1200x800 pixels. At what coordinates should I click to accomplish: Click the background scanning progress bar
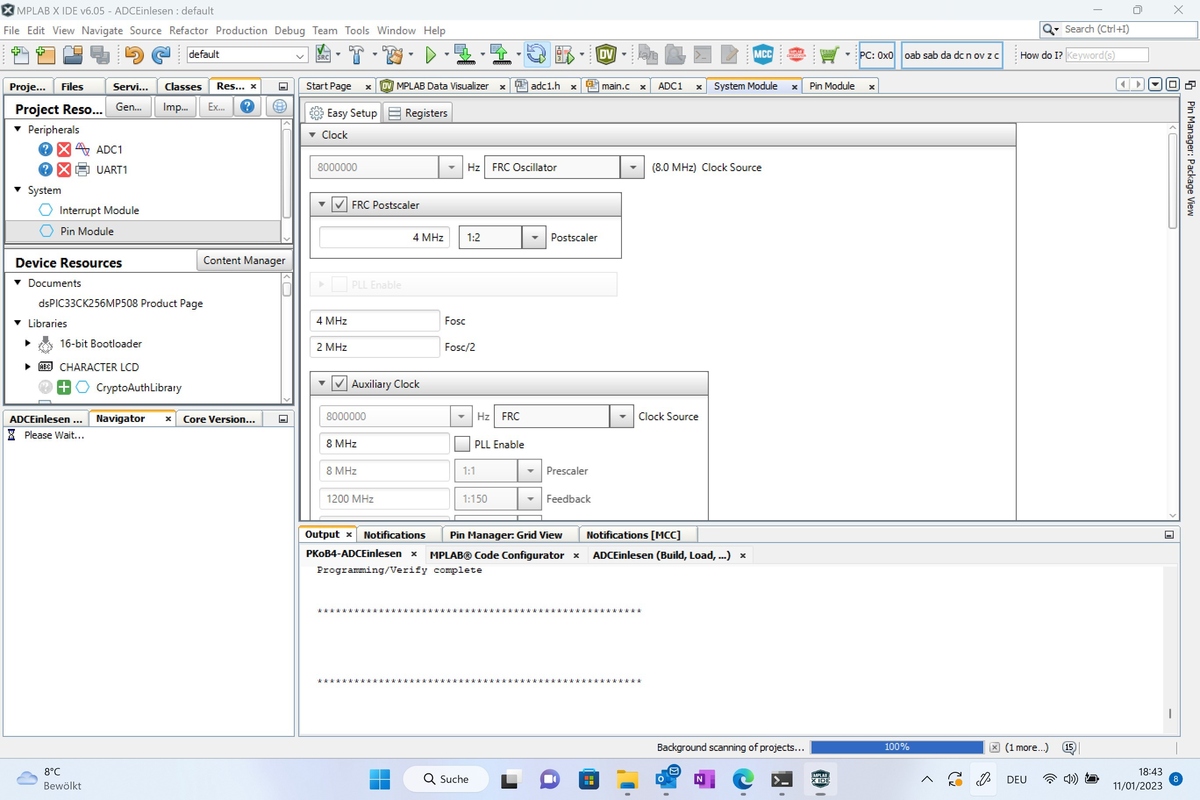click(897, 747)
